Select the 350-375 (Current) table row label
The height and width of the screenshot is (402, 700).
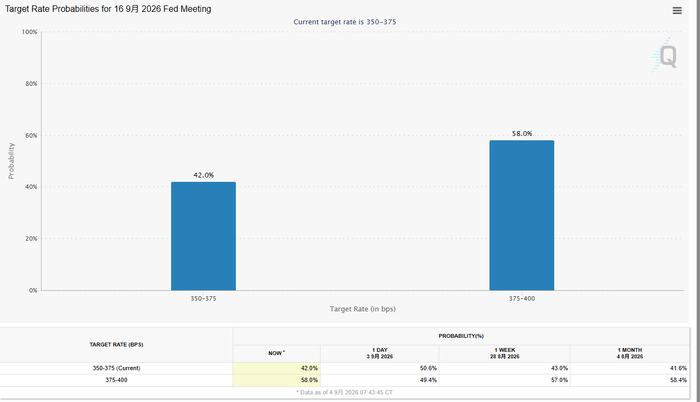click(x=116, y=368)
